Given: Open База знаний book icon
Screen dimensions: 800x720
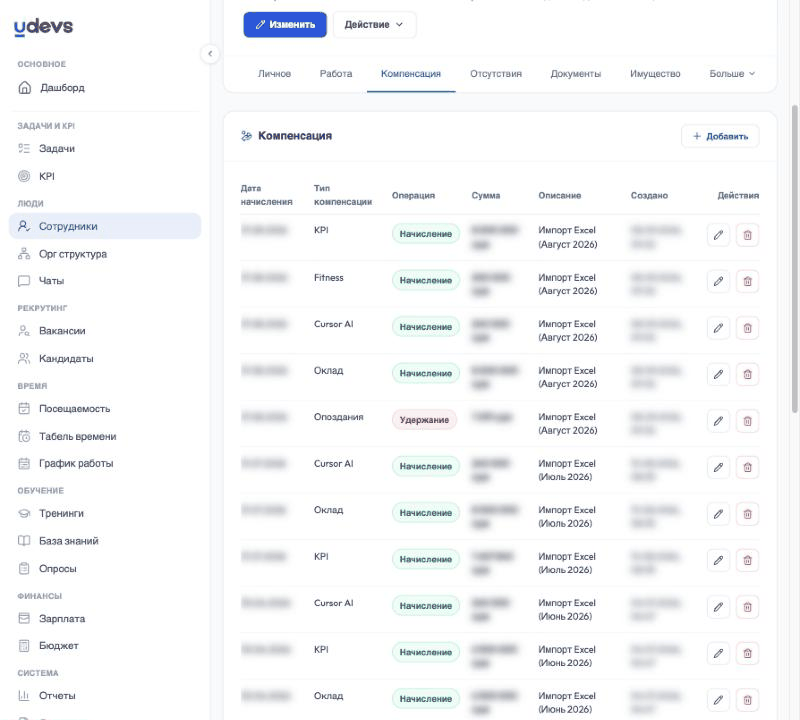Looking at the screenshot, I should click(24, 541).
